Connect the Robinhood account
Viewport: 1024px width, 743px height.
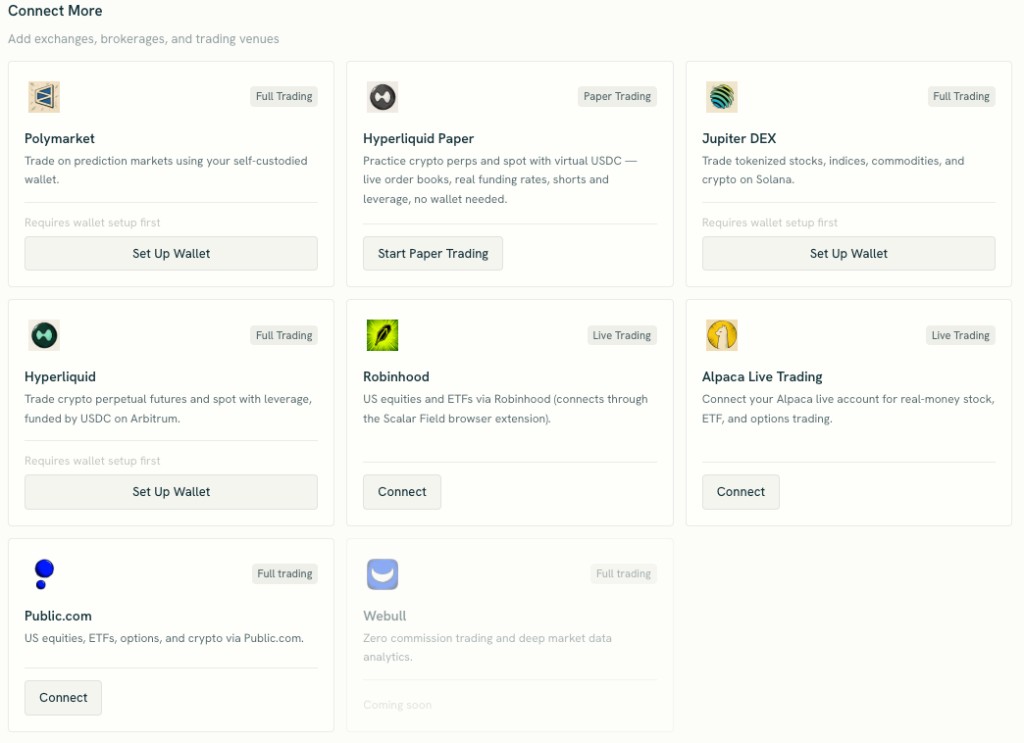[402, 492]
